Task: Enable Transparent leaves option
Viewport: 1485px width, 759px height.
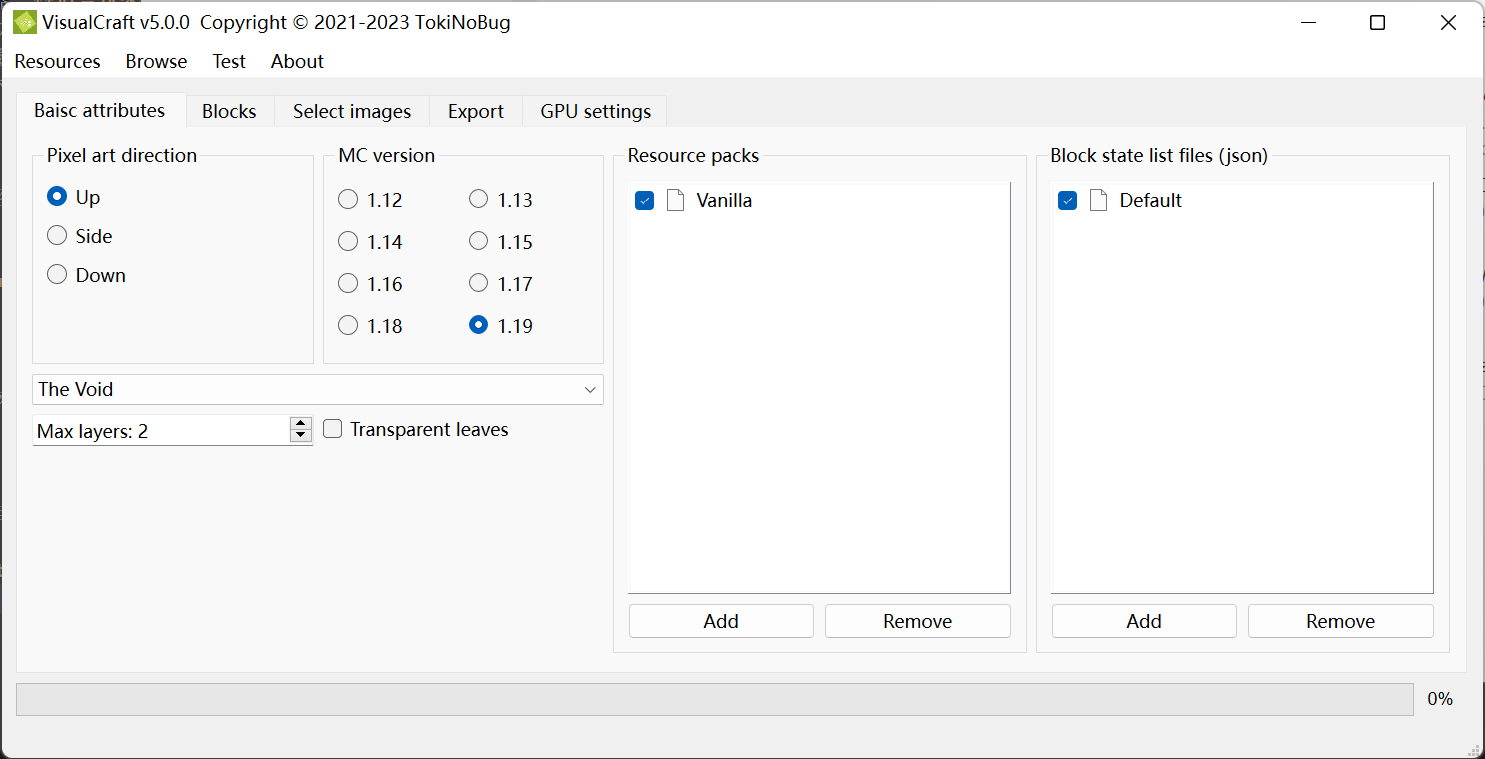Action: 333,429
